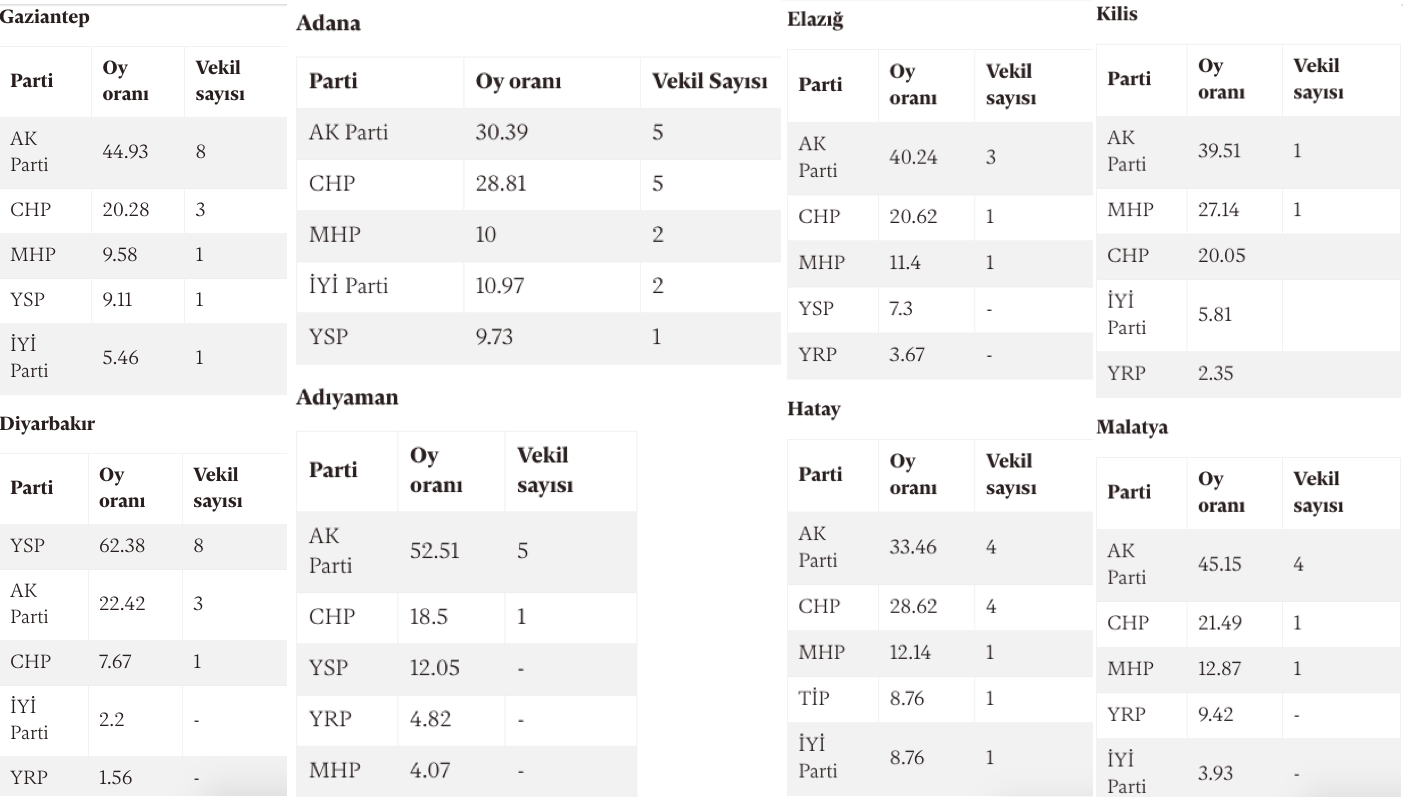
Task: Select the 28.81 CHP cell in Adana
Action: pyautogui.click(x=501, y=185)
